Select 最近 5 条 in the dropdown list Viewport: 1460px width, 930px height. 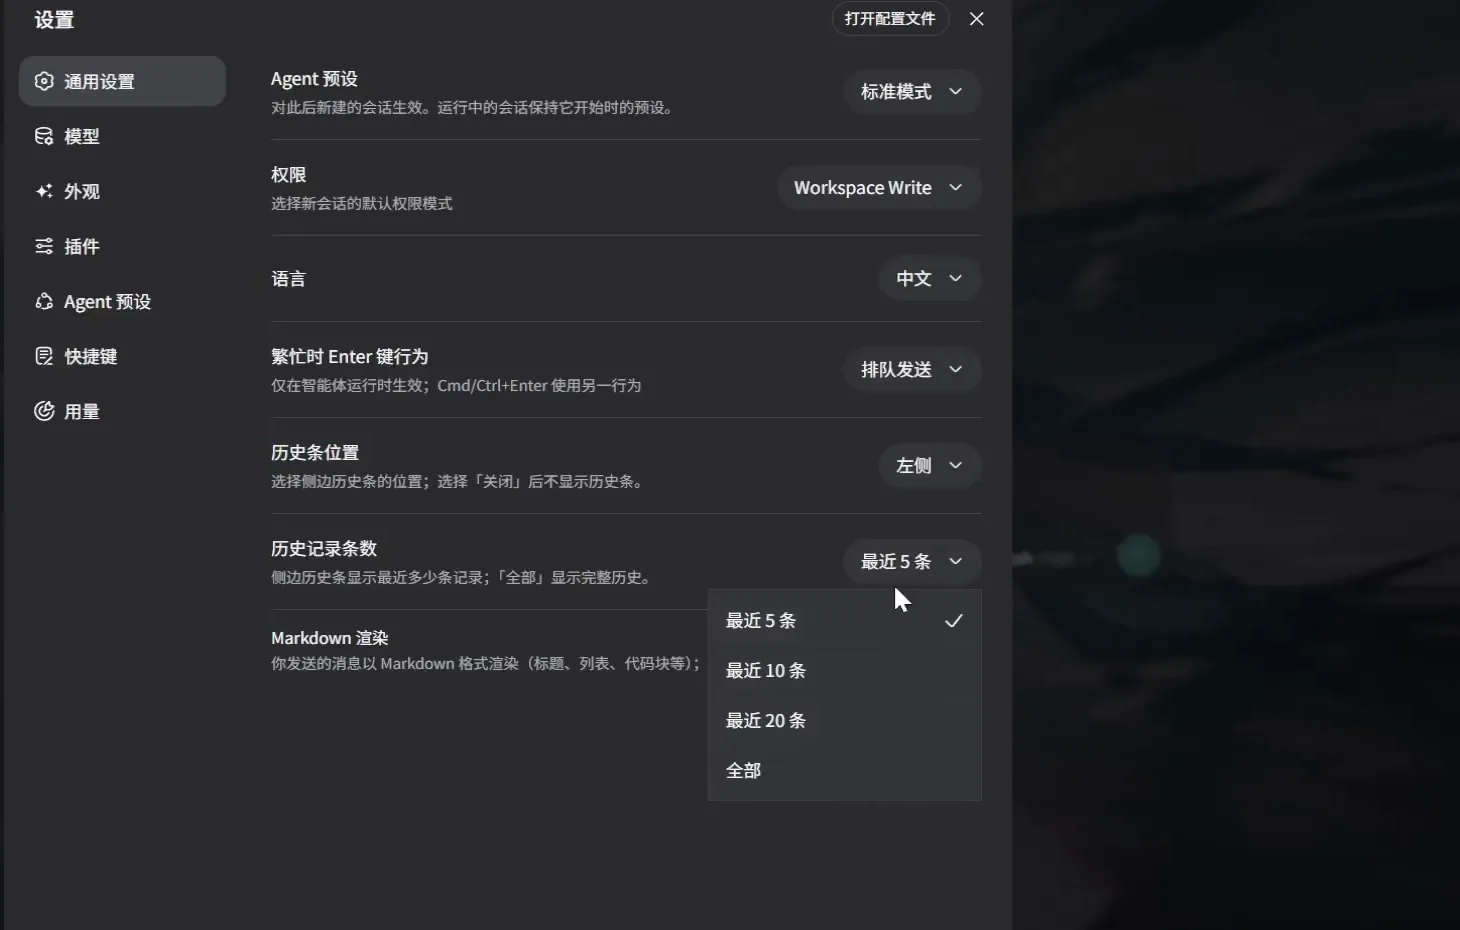pos(844,621)
